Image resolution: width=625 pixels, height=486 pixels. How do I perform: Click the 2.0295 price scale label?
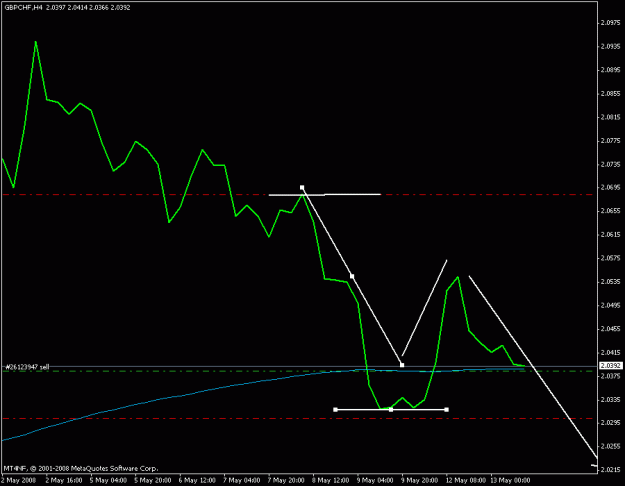coord(611,423)
